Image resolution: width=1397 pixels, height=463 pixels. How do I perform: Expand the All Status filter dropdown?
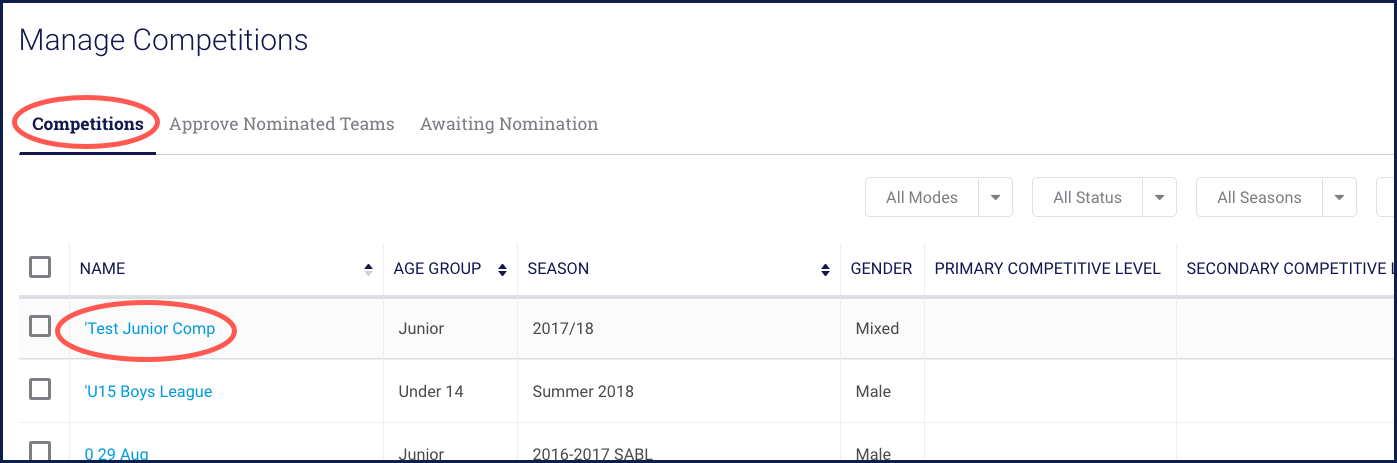tap(1103, 198)
